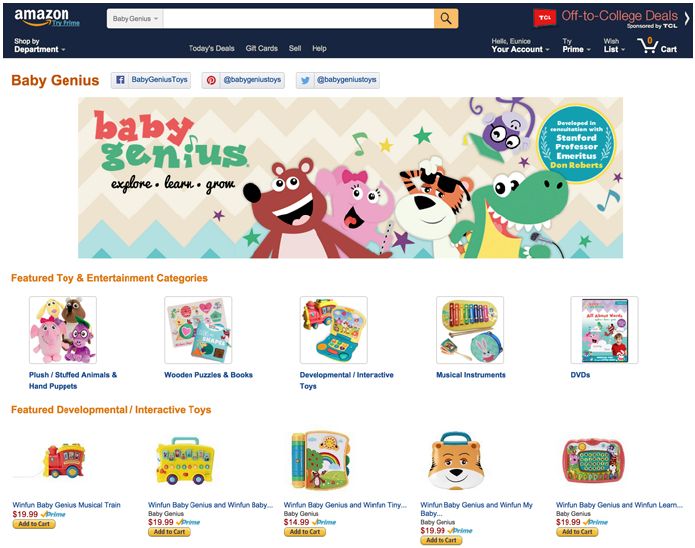Open Musical Instruments category link

coord(471,375)
